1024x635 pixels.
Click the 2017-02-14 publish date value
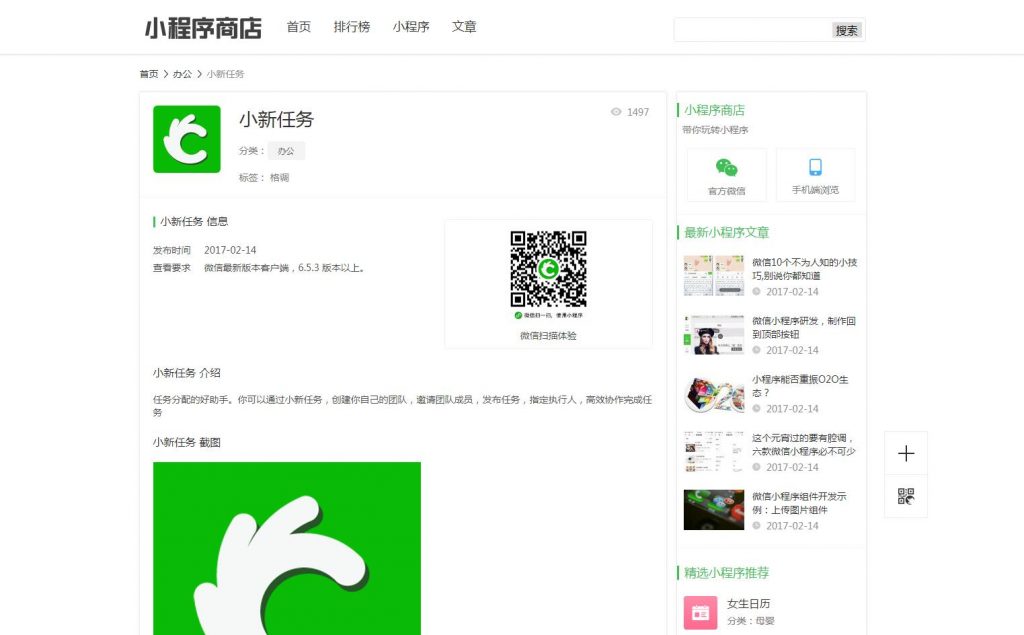(230, 250)
